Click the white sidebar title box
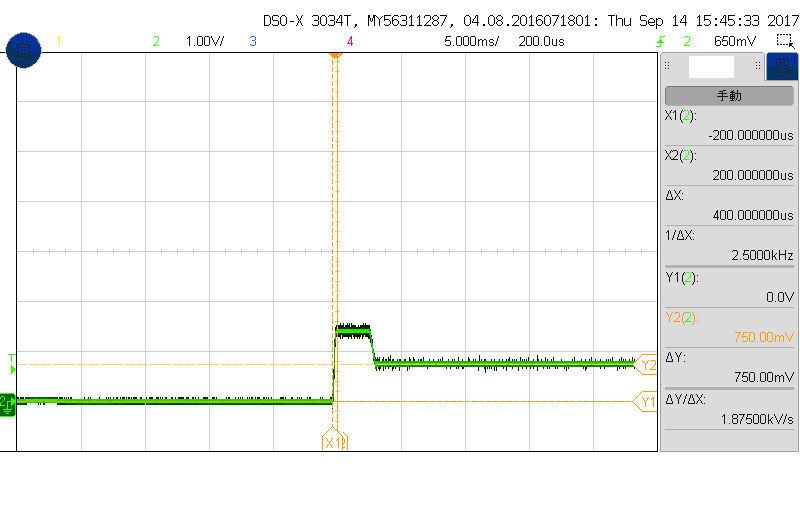This screenshot has height=512, width=800. [x=711, y=67]
